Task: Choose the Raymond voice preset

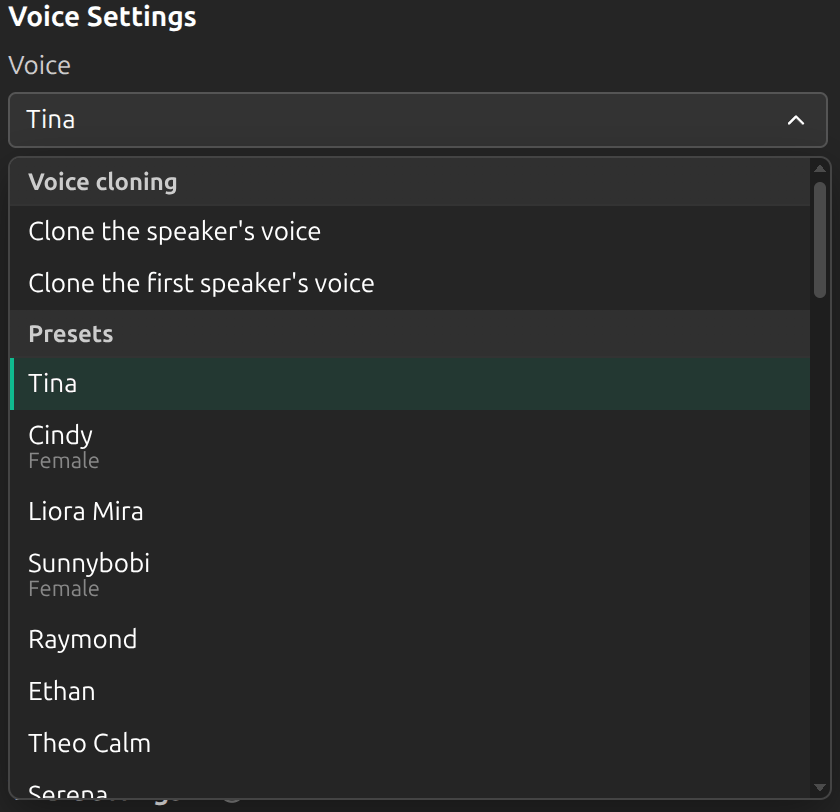Action: [x=410, y=640]
